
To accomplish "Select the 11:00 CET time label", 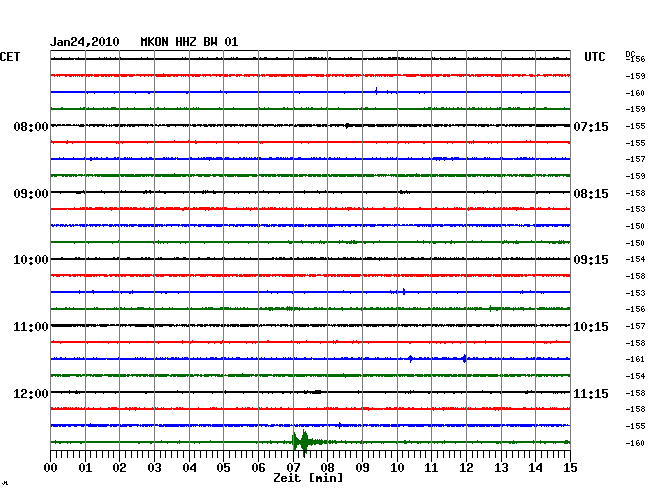I will click(31, 327).
